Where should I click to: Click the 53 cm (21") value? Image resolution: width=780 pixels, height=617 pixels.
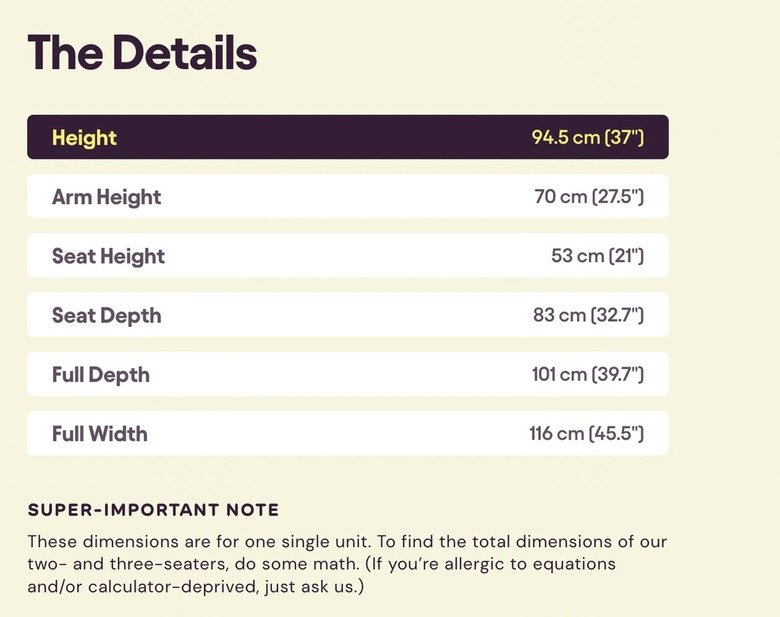597,256
